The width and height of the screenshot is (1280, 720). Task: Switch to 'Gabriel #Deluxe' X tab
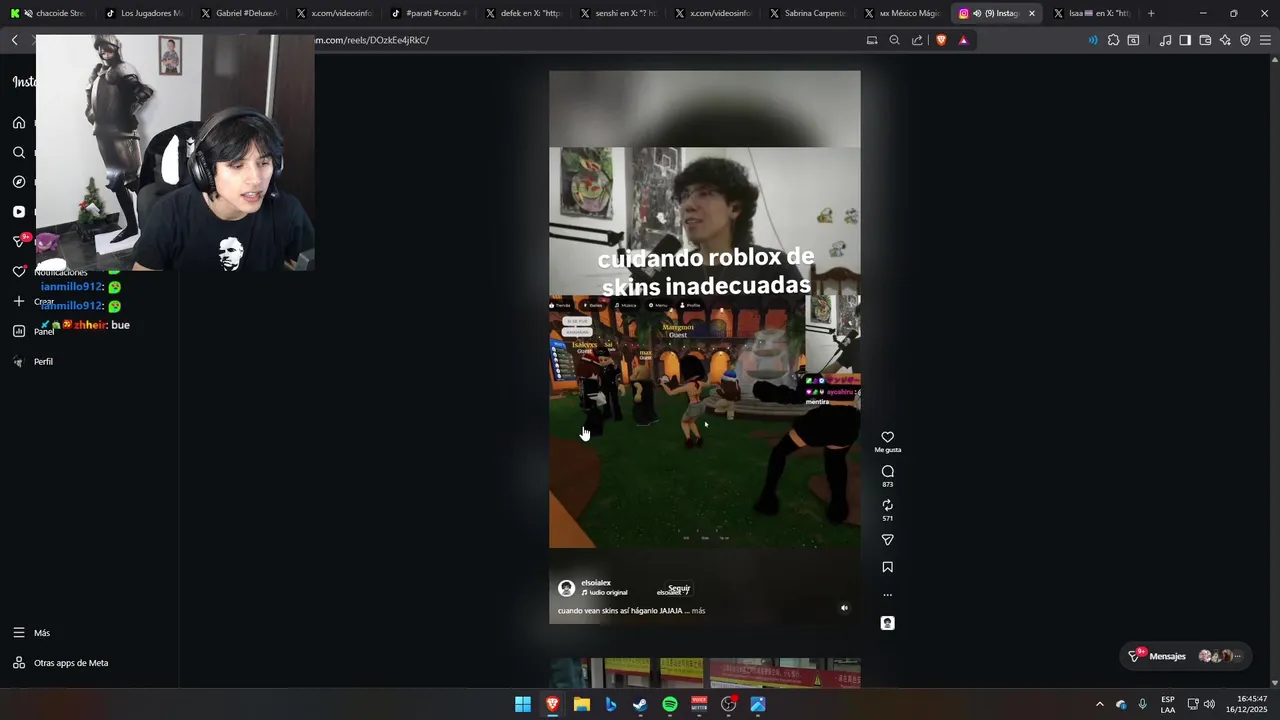(238, 13)
